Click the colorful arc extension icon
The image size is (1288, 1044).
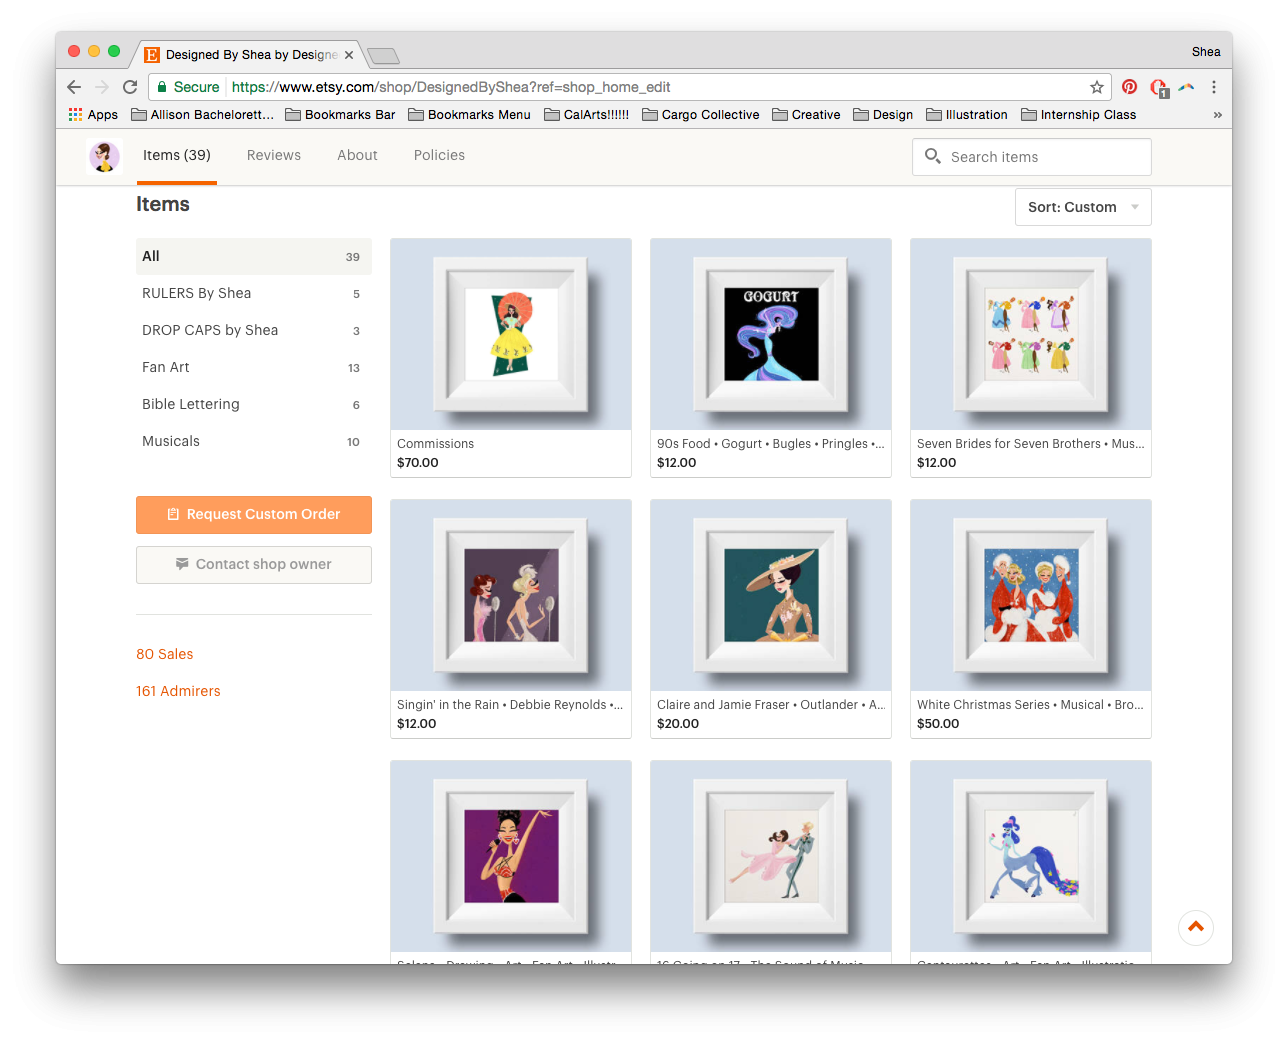[x=1186, y=87]
